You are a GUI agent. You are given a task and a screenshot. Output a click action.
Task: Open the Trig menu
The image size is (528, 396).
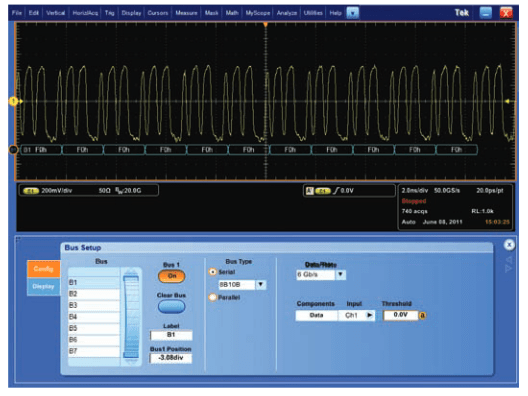109,13
